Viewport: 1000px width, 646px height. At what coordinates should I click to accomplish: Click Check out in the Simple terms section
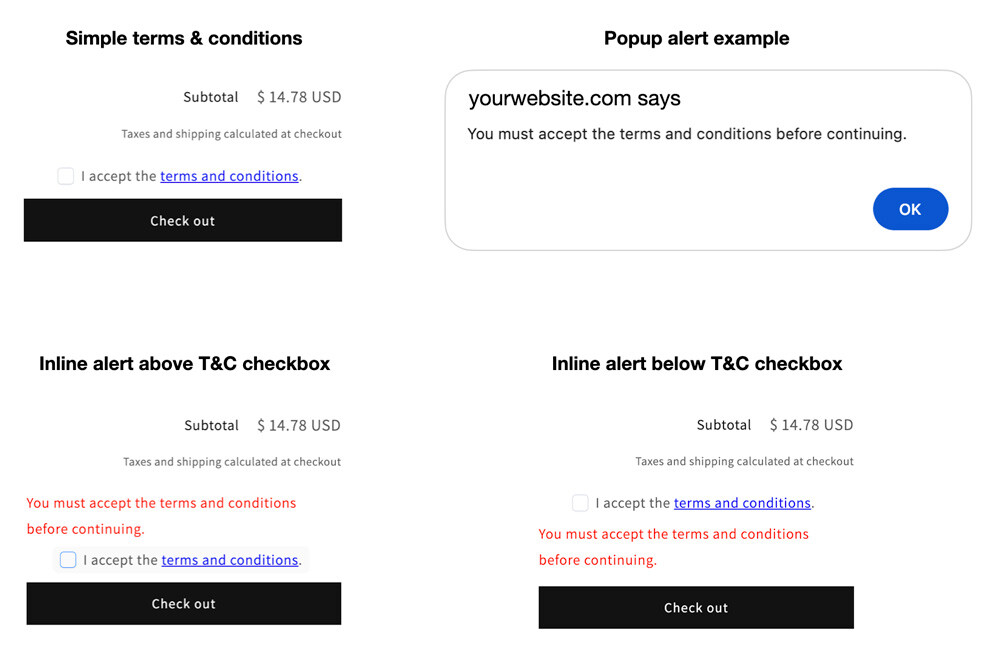183,220
